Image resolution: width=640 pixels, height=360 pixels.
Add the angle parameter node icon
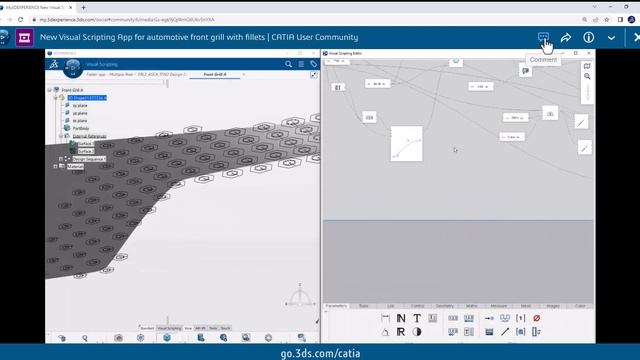coord(385,332)
